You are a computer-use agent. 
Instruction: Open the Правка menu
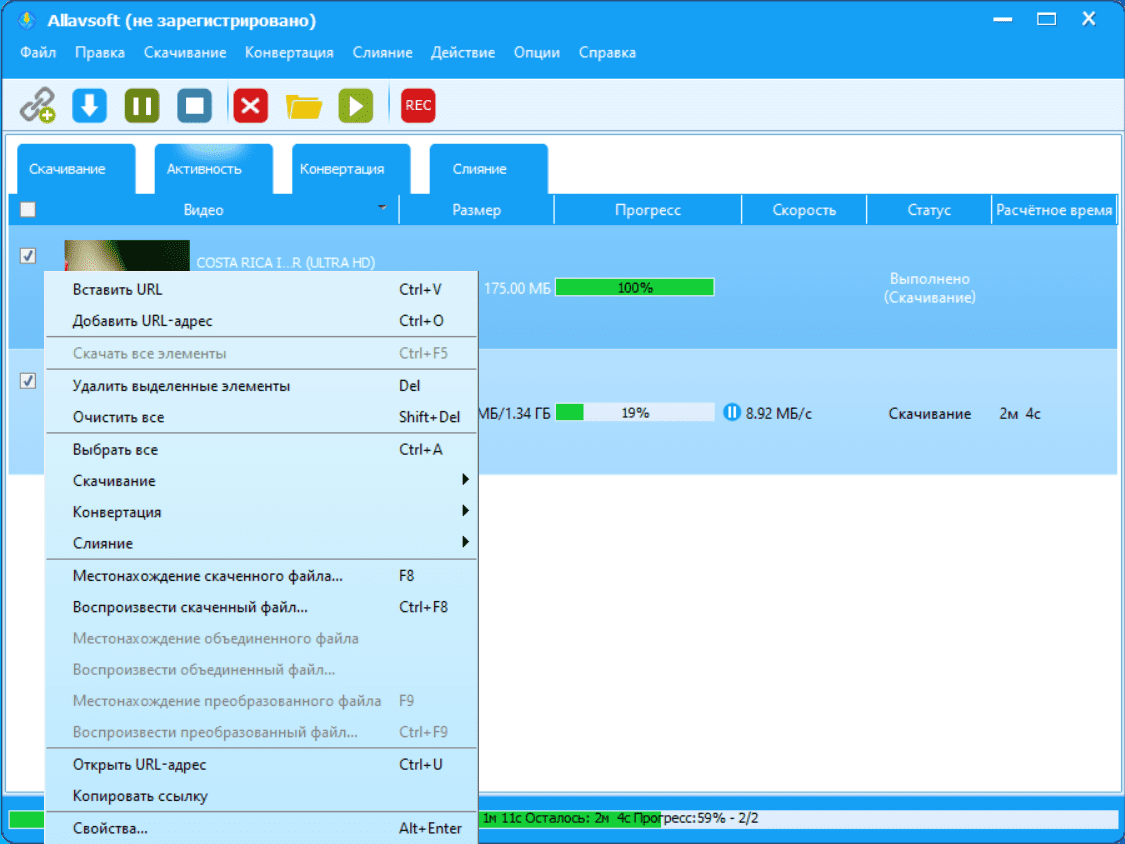(x=100, y=52)
